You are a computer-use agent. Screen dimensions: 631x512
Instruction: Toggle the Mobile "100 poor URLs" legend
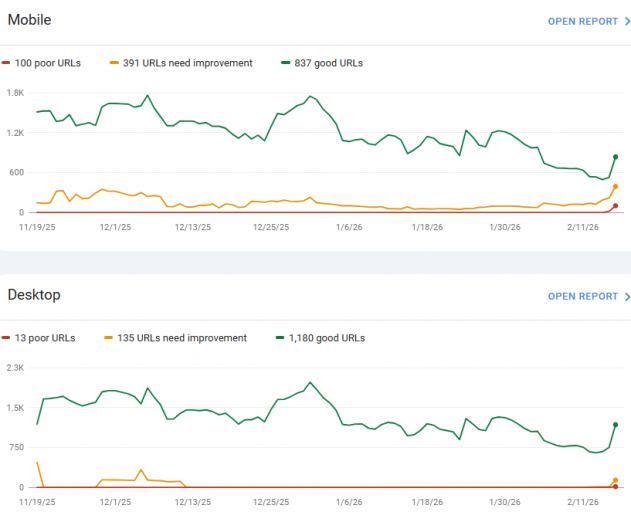pyautogui.click(x=47, y=63)
